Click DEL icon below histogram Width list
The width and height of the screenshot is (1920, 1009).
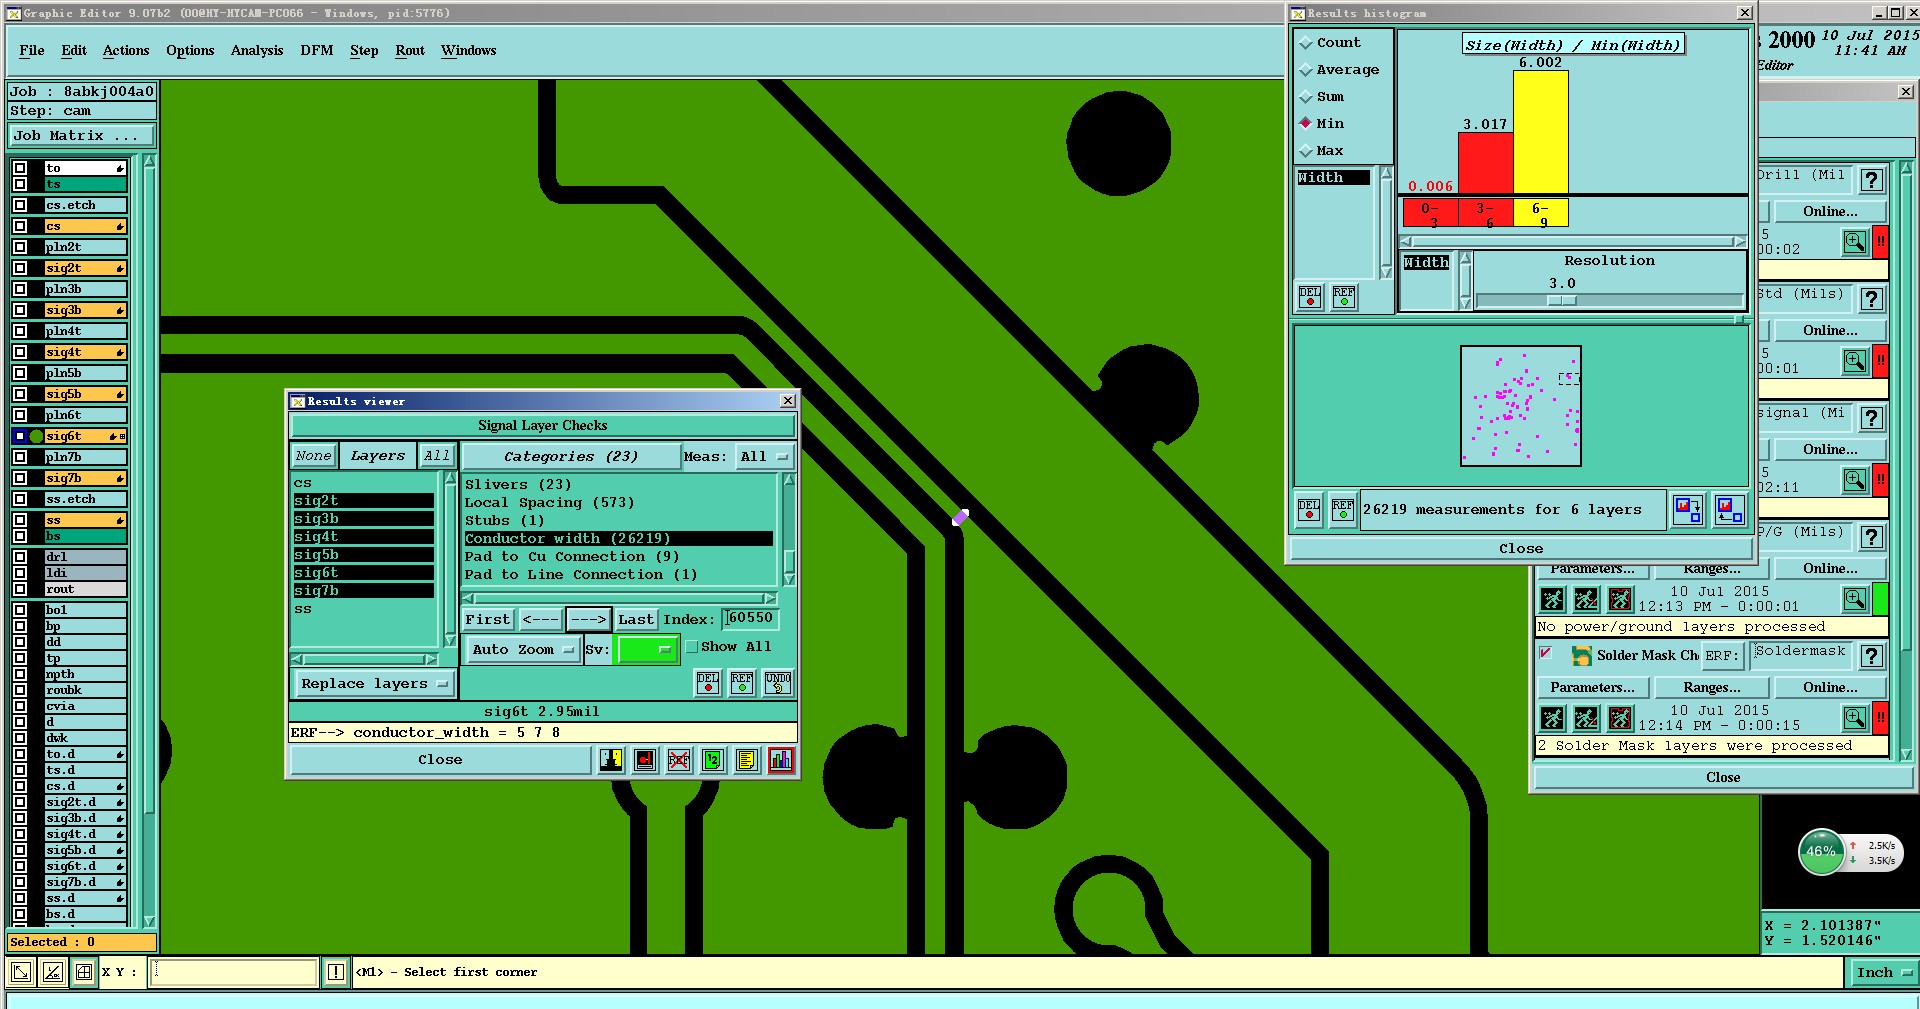1310,297
